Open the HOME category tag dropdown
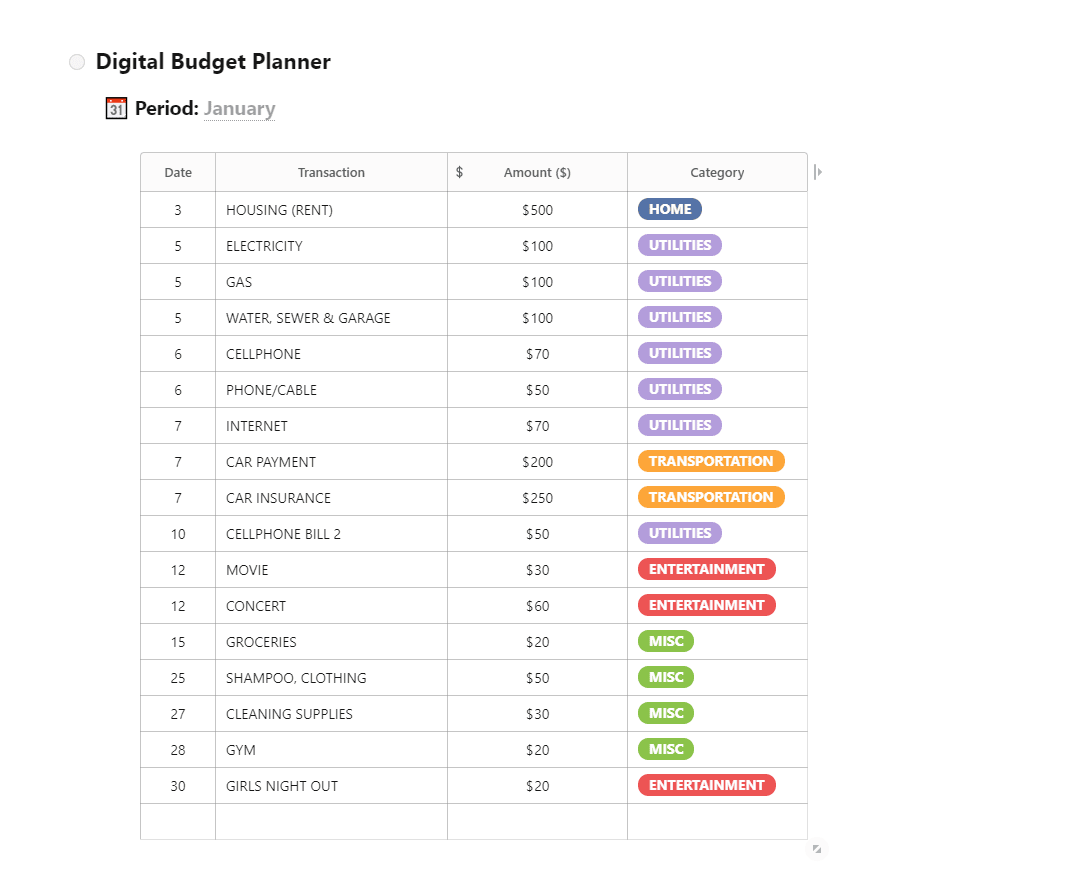1078x871 pixels. point(670,209)
